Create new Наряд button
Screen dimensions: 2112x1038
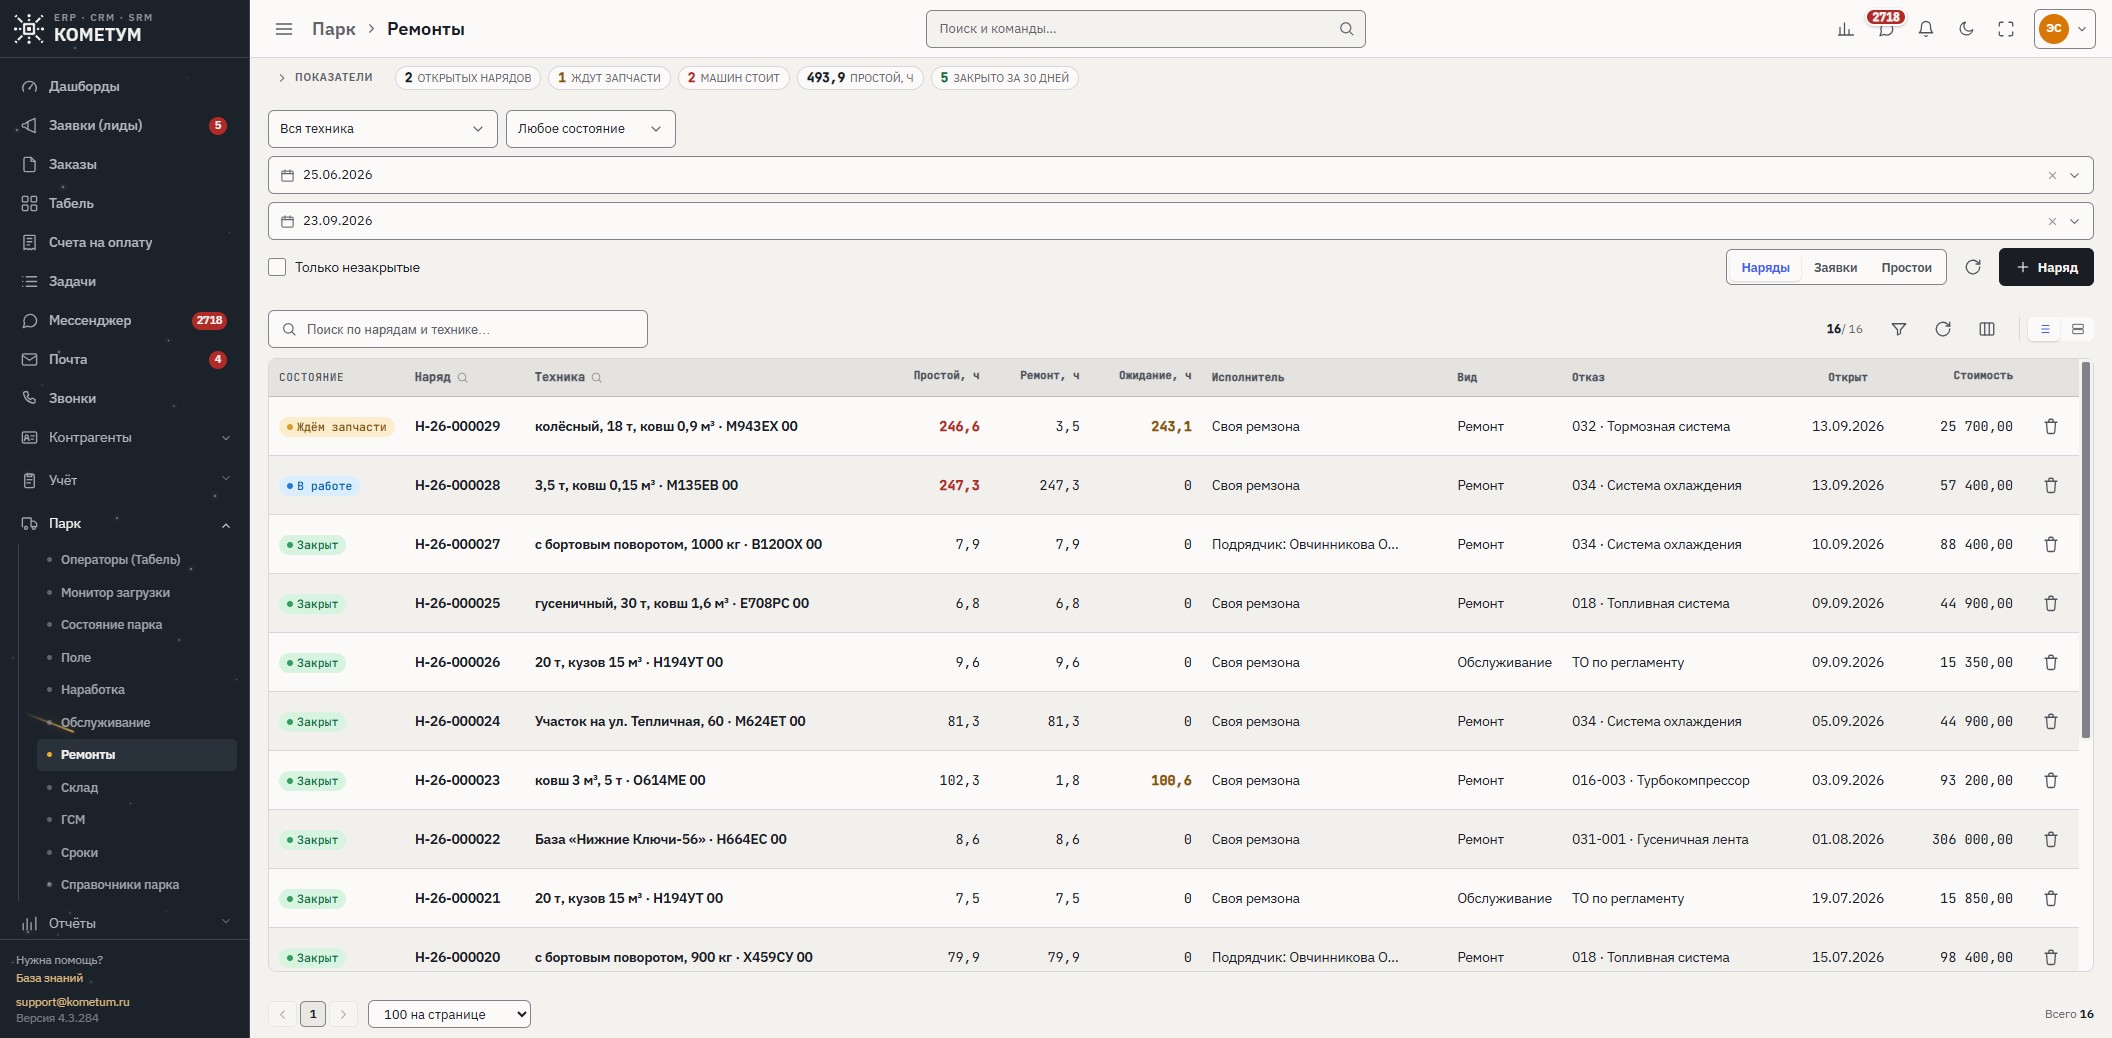(x=2046, y=267)
